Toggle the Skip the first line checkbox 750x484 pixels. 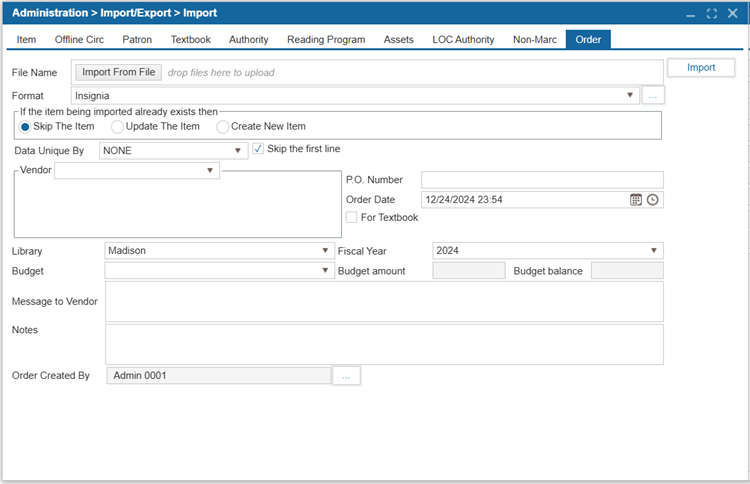tap(258, 149)
